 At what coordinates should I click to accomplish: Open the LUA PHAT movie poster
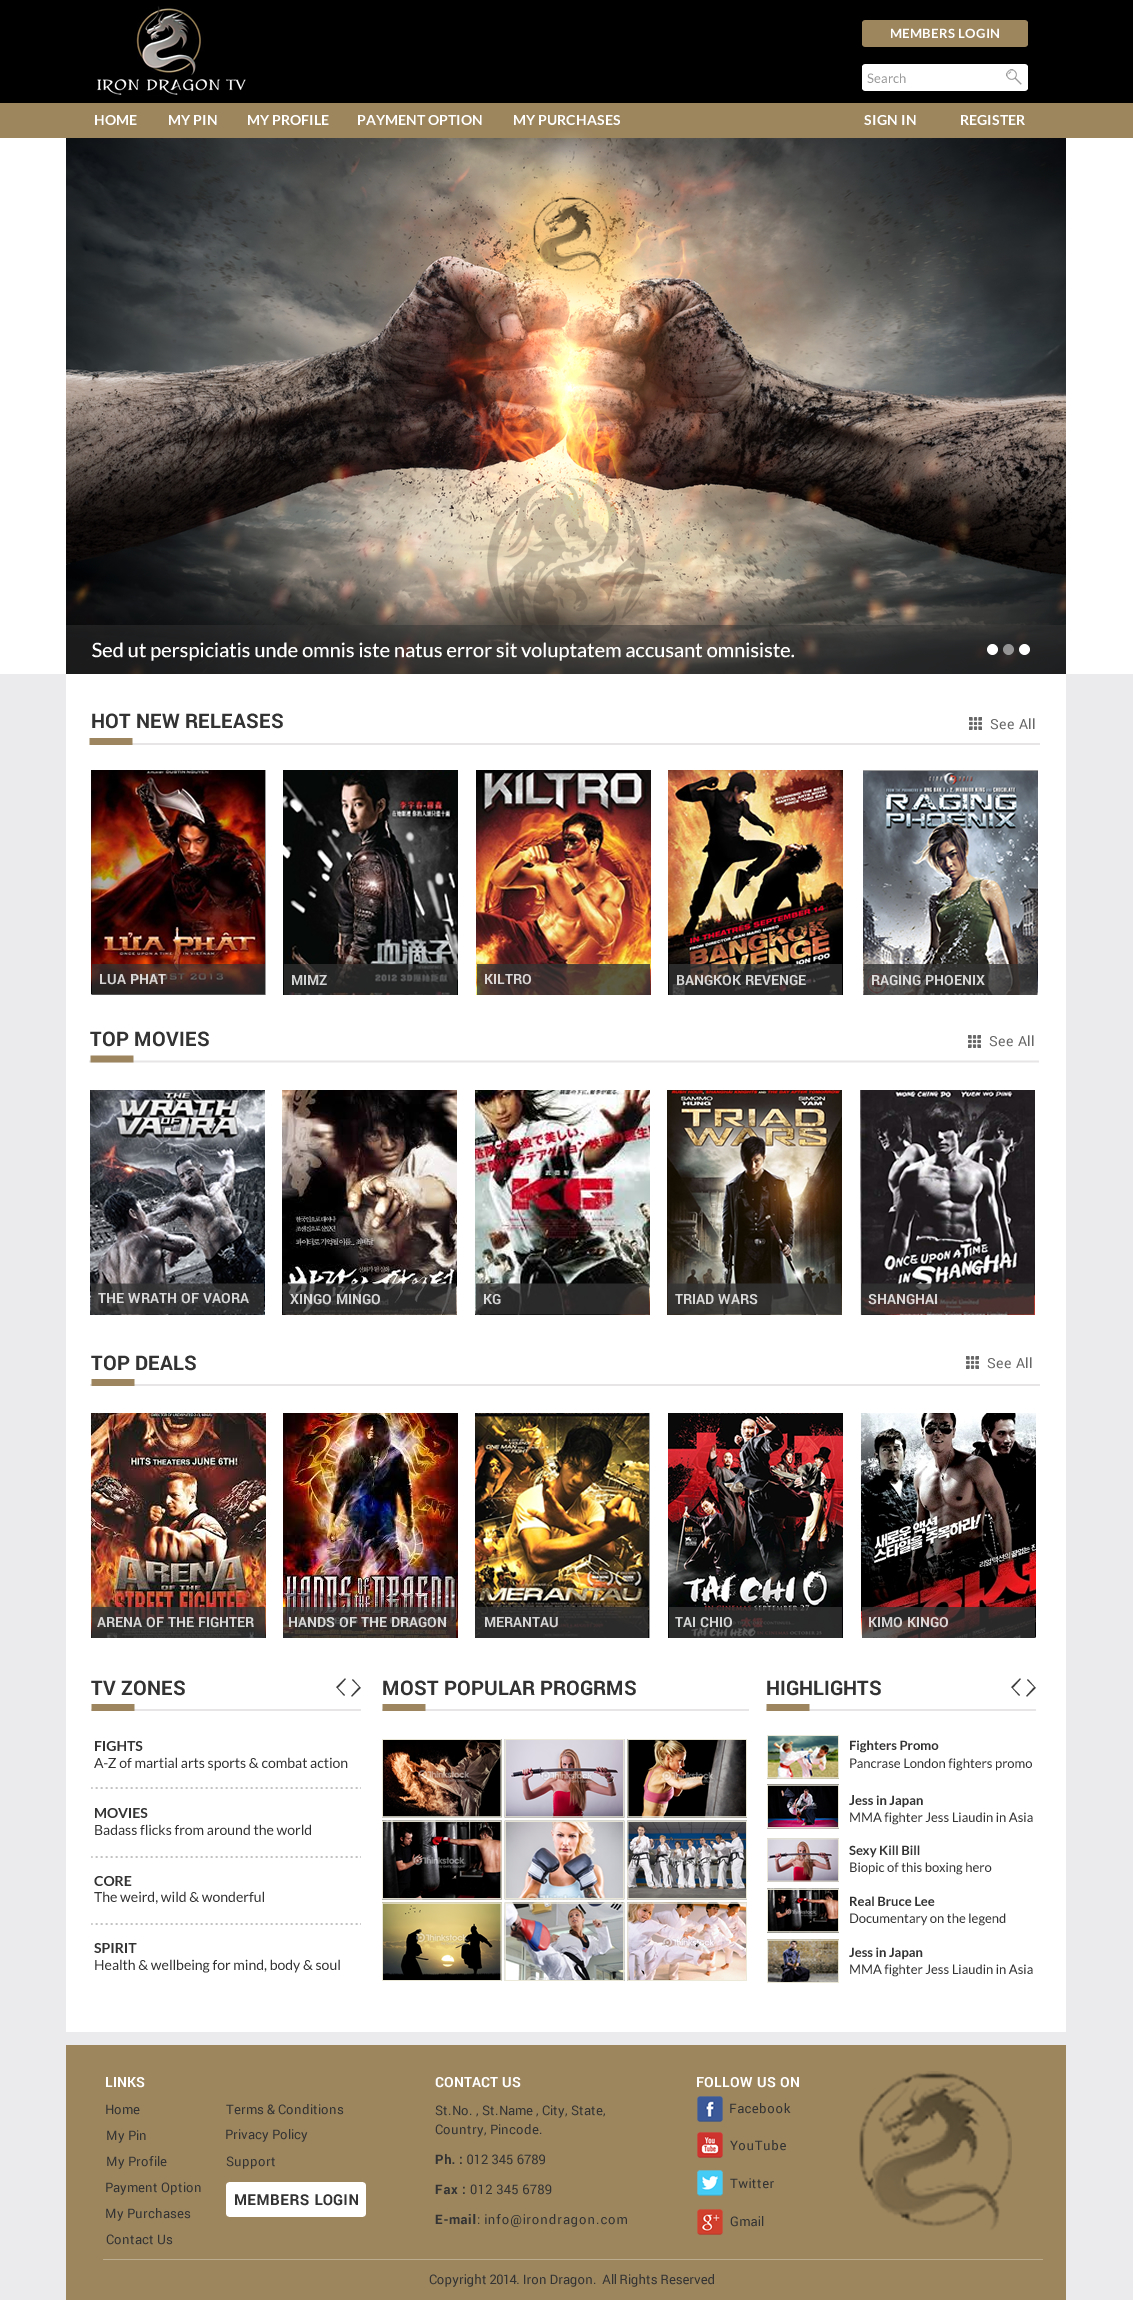click(178, 882)
